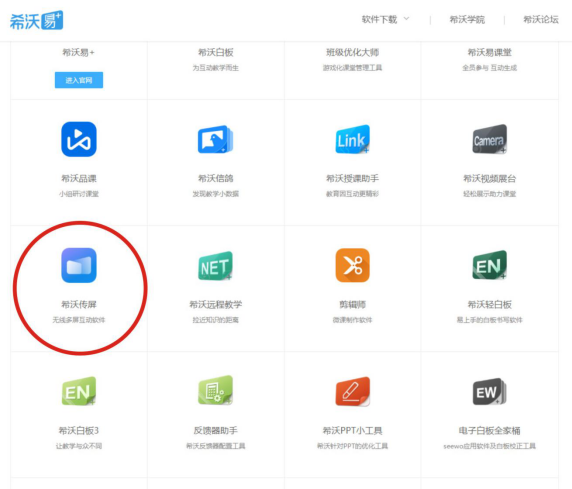Click the 游戏化课堂管理工具 subtitle
The width and height of the screenshot is (572, 489).
point(352,68)
